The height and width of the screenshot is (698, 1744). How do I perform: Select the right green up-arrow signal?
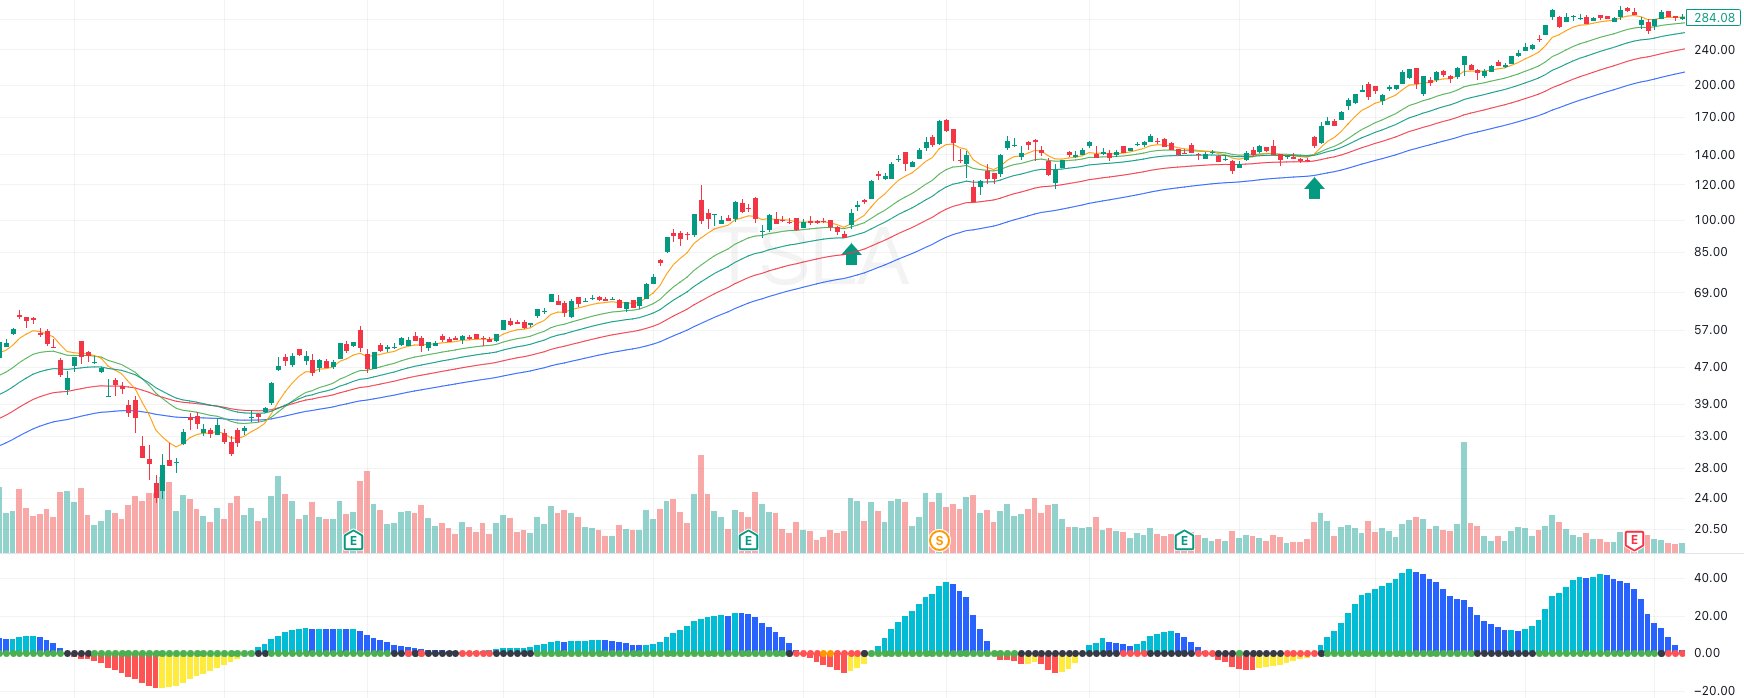pos(1314,188)
